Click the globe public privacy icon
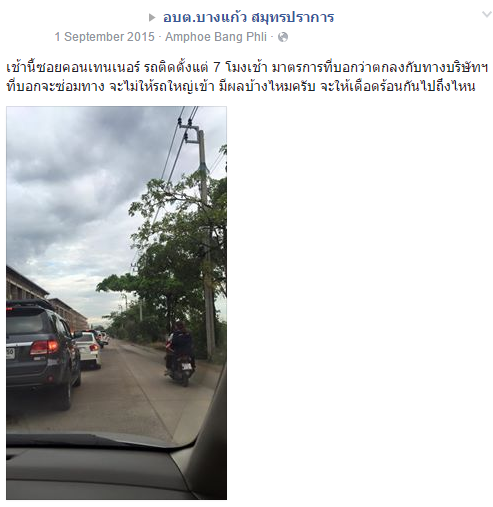Image resolution: width=493 pixels, height=507 pixels. (x=283, y=37)
